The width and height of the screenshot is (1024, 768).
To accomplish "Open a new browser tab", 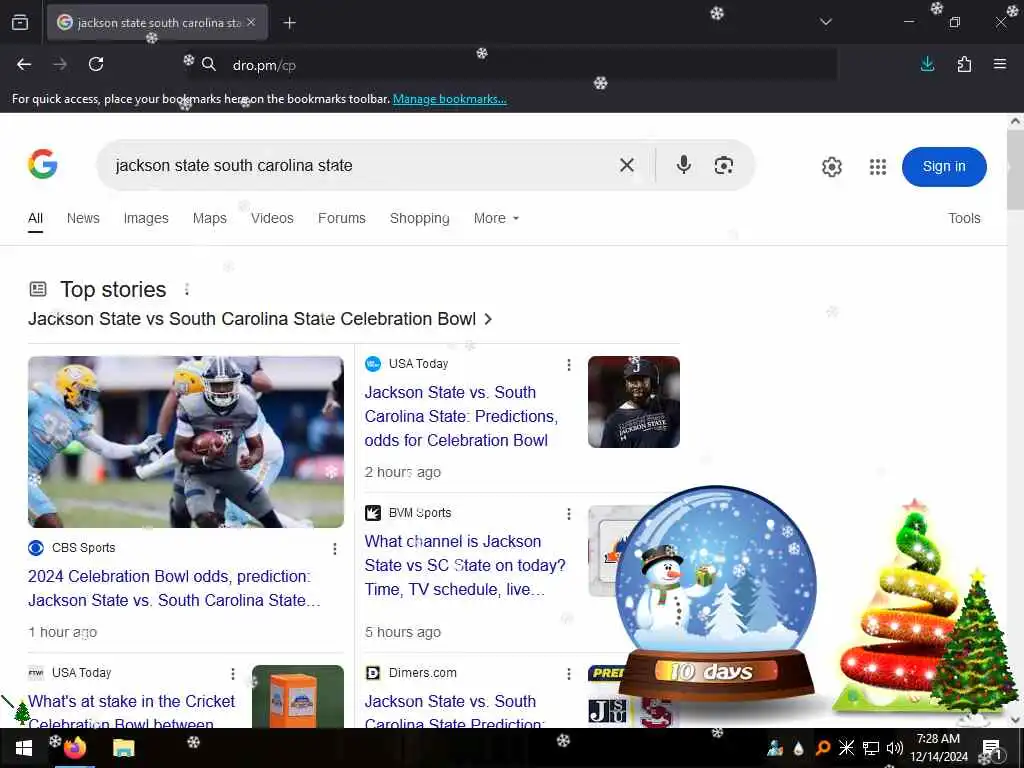I will (x=289, y=23).
